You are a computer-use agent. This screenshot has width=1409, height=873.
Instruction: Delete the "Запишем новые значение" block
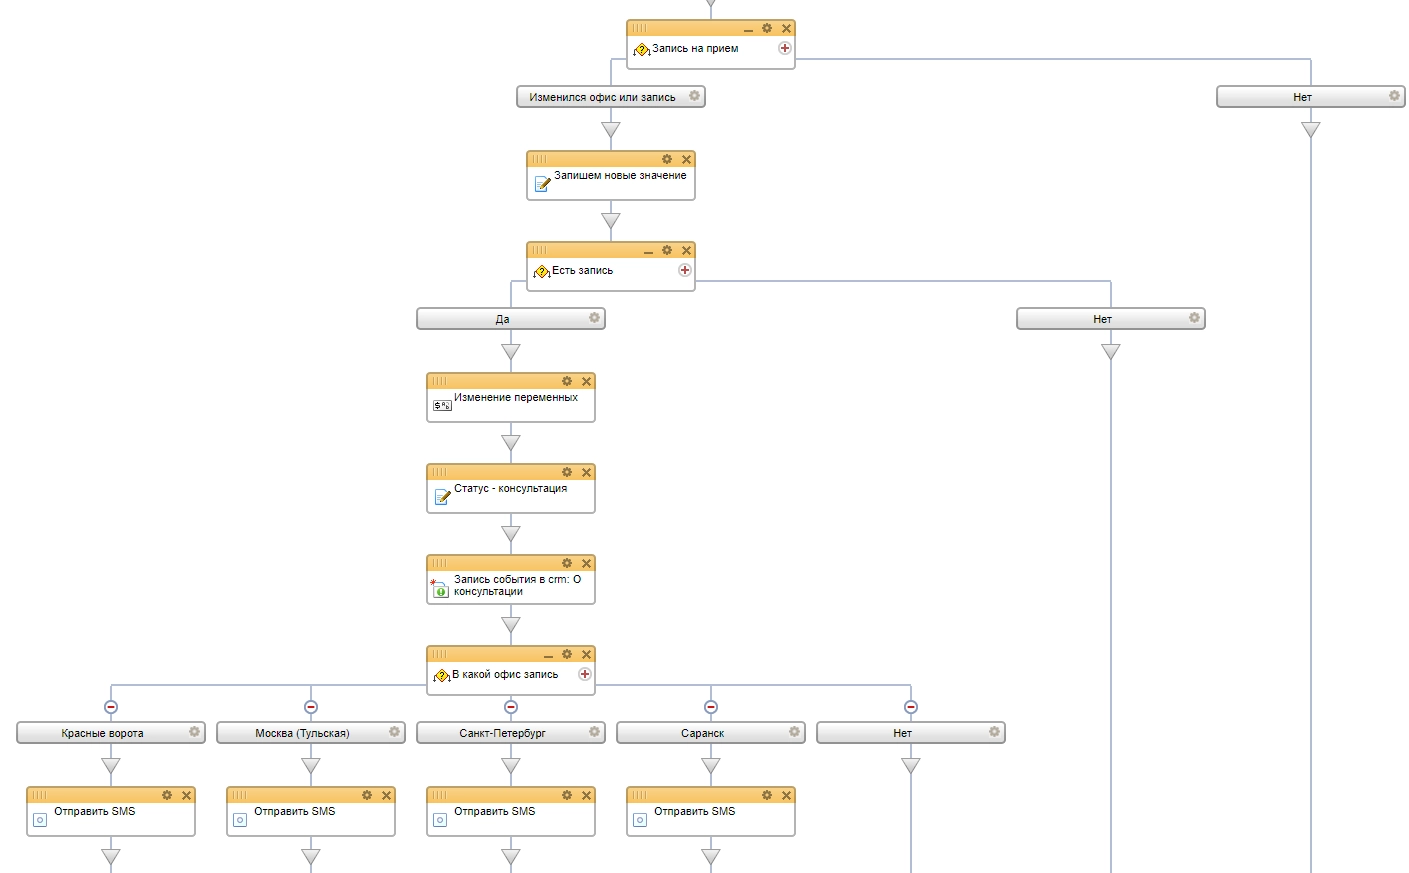[x=686, y=160]
